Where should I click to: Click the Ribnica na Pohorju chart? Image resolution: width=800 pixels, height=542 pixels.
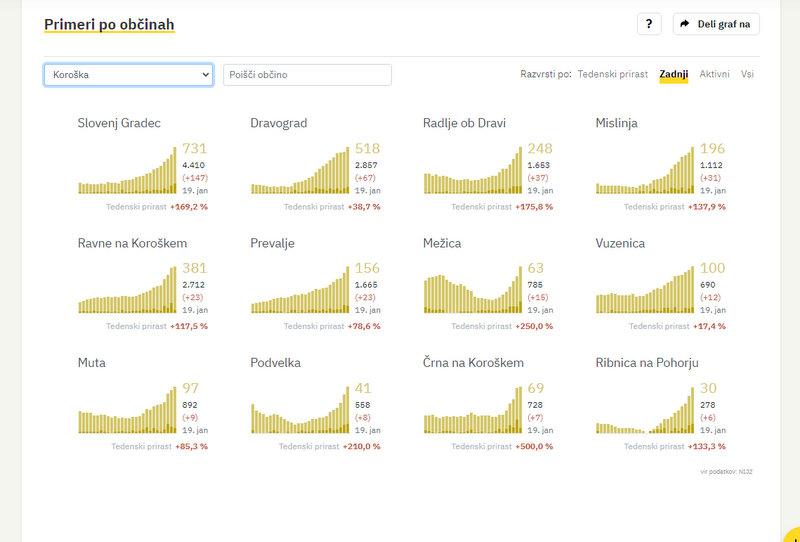point(645,410)
